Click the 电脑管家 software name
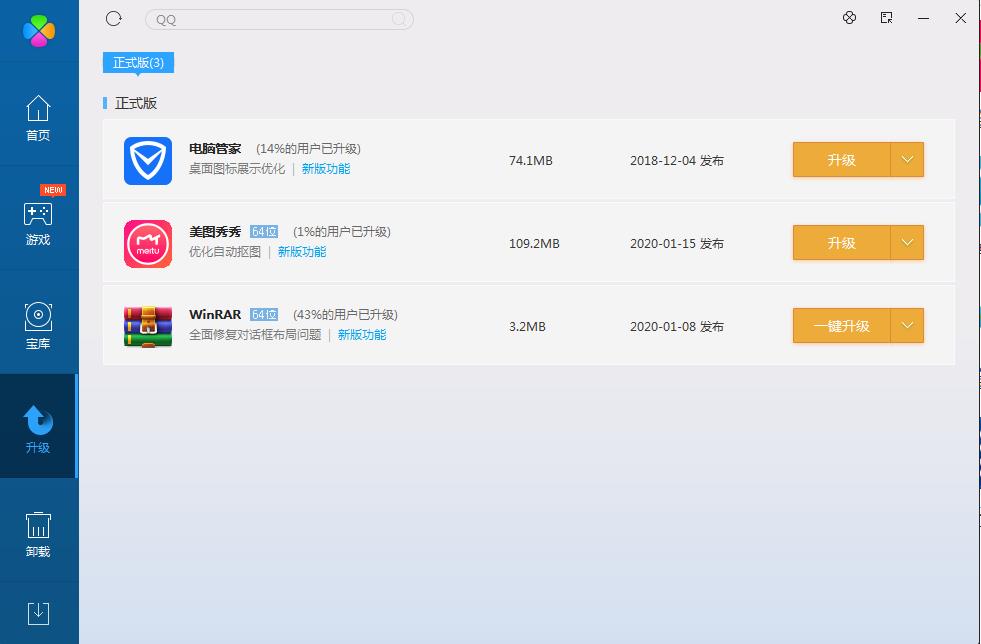 coord(215,148)
